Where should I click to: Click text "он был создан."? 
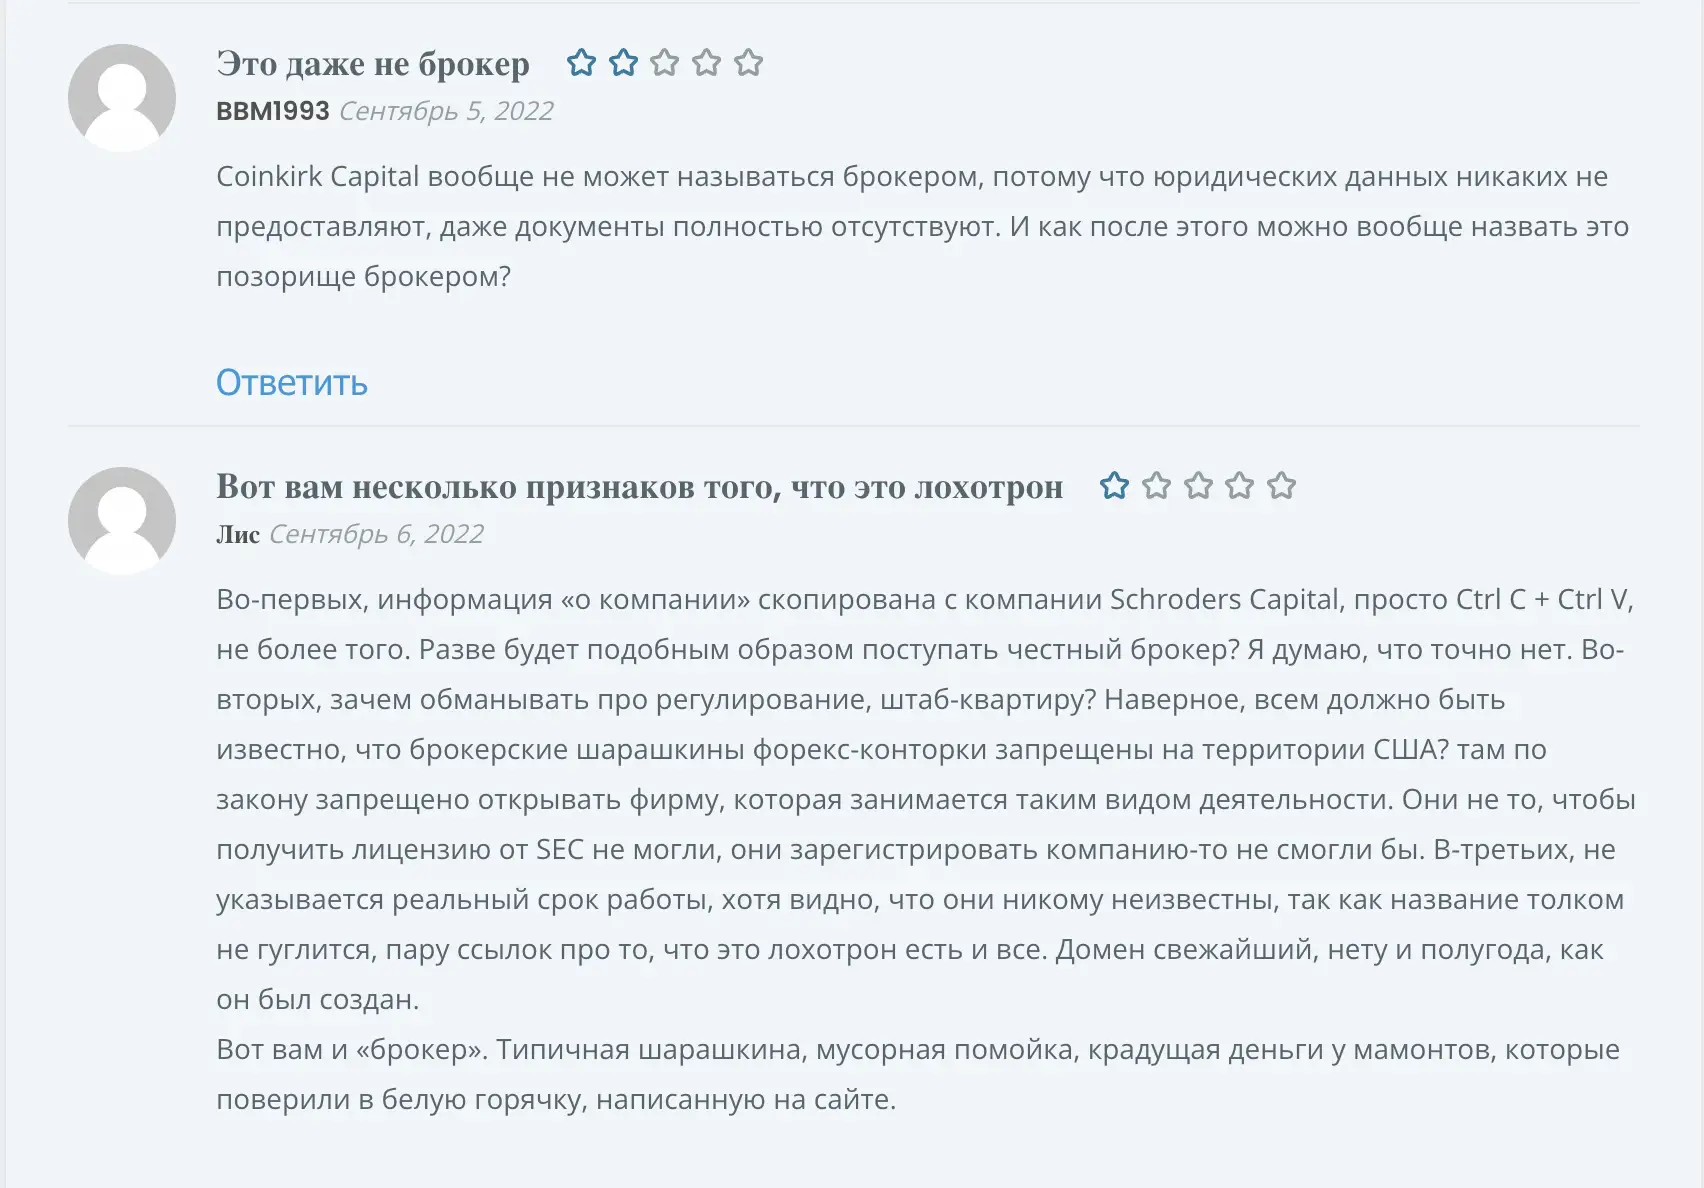[x=318, y=1000]
